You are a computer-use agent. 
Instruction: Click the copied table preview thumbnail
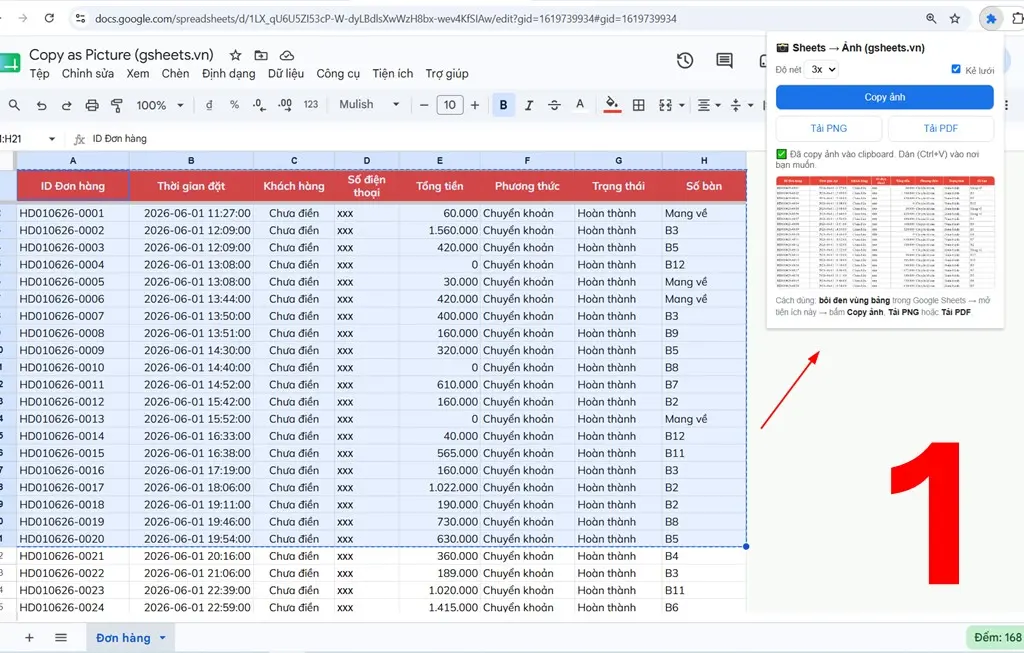click(885, 232)
